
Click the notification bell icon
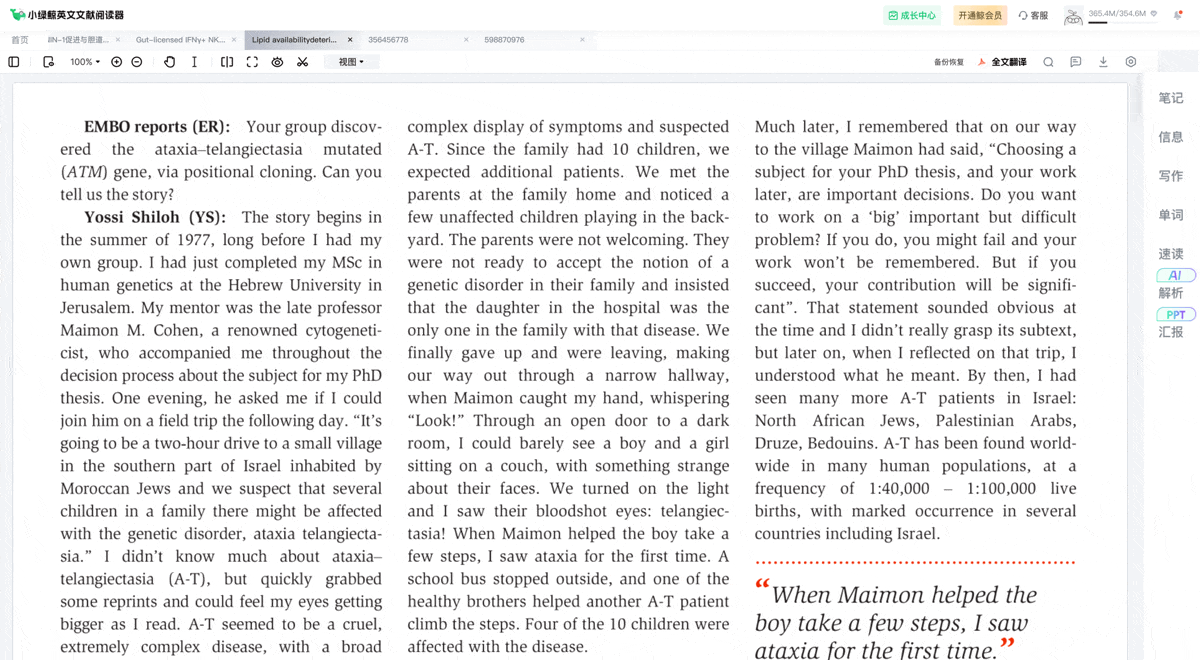click(1178, 15)
